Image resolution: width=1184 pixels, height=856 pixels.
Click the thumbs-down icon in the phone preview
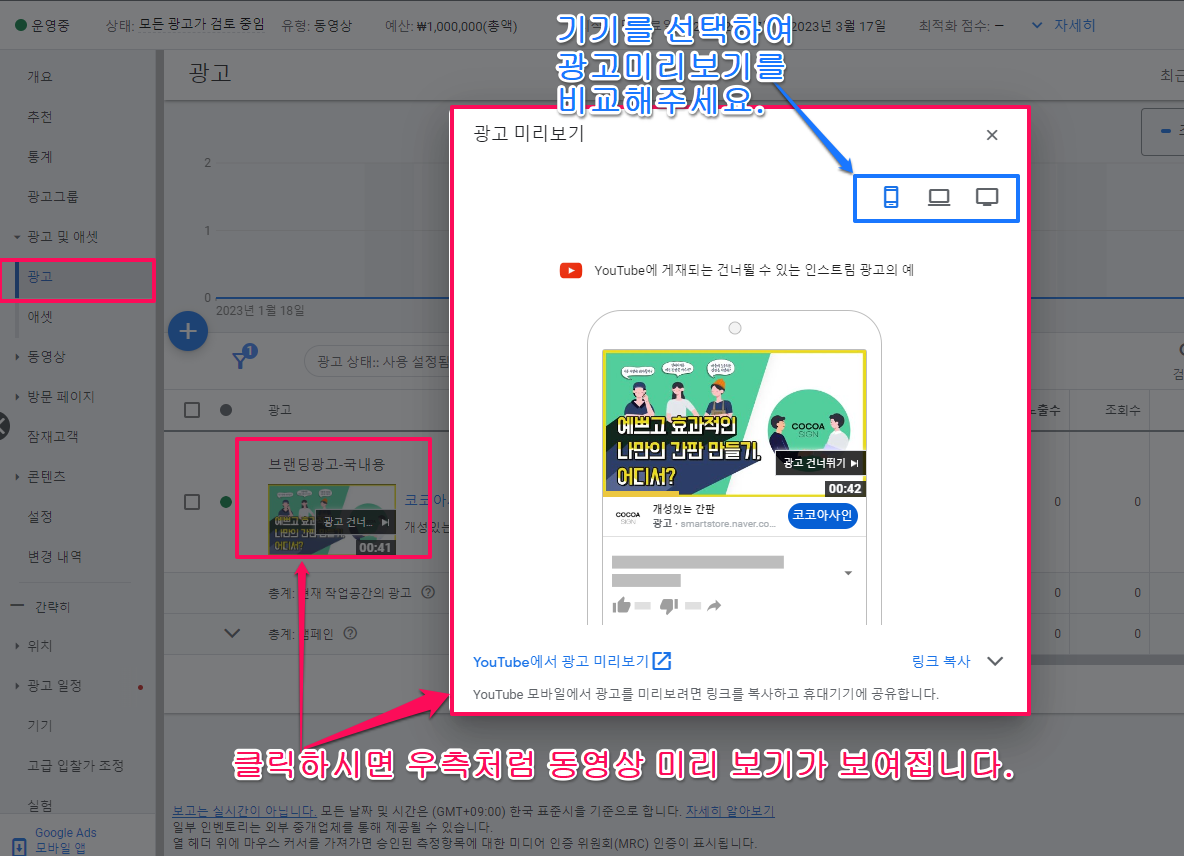pyautogui.click(x=668, y=605)
